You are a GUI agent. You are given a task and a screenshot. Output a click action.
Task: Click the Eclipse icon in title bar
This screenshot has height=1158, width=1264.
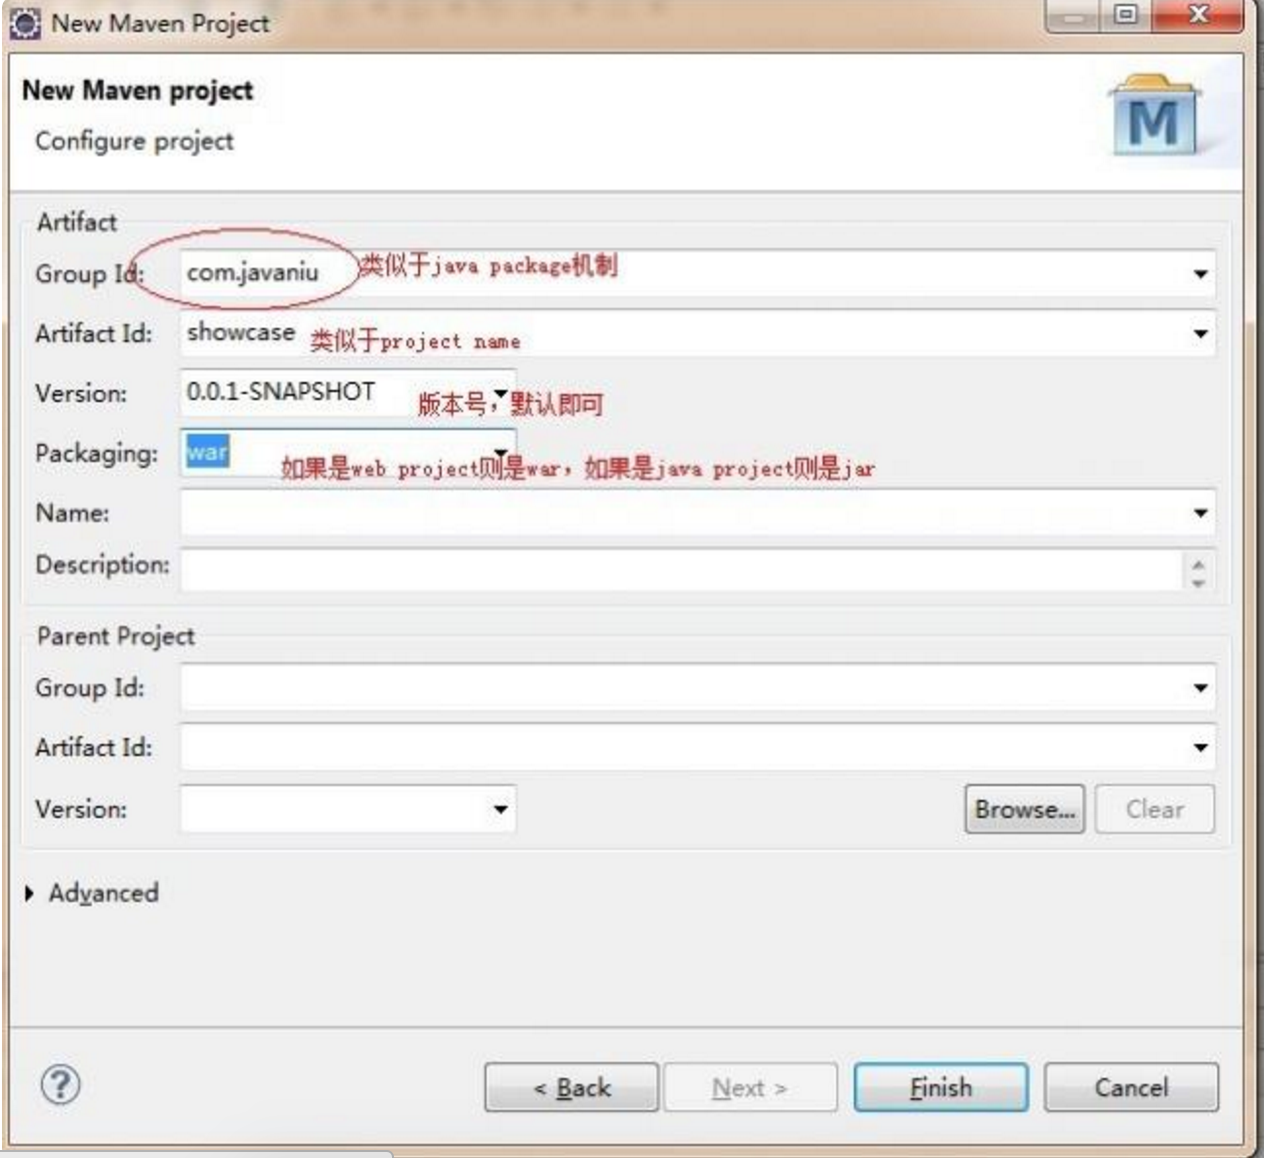[24, 24]
